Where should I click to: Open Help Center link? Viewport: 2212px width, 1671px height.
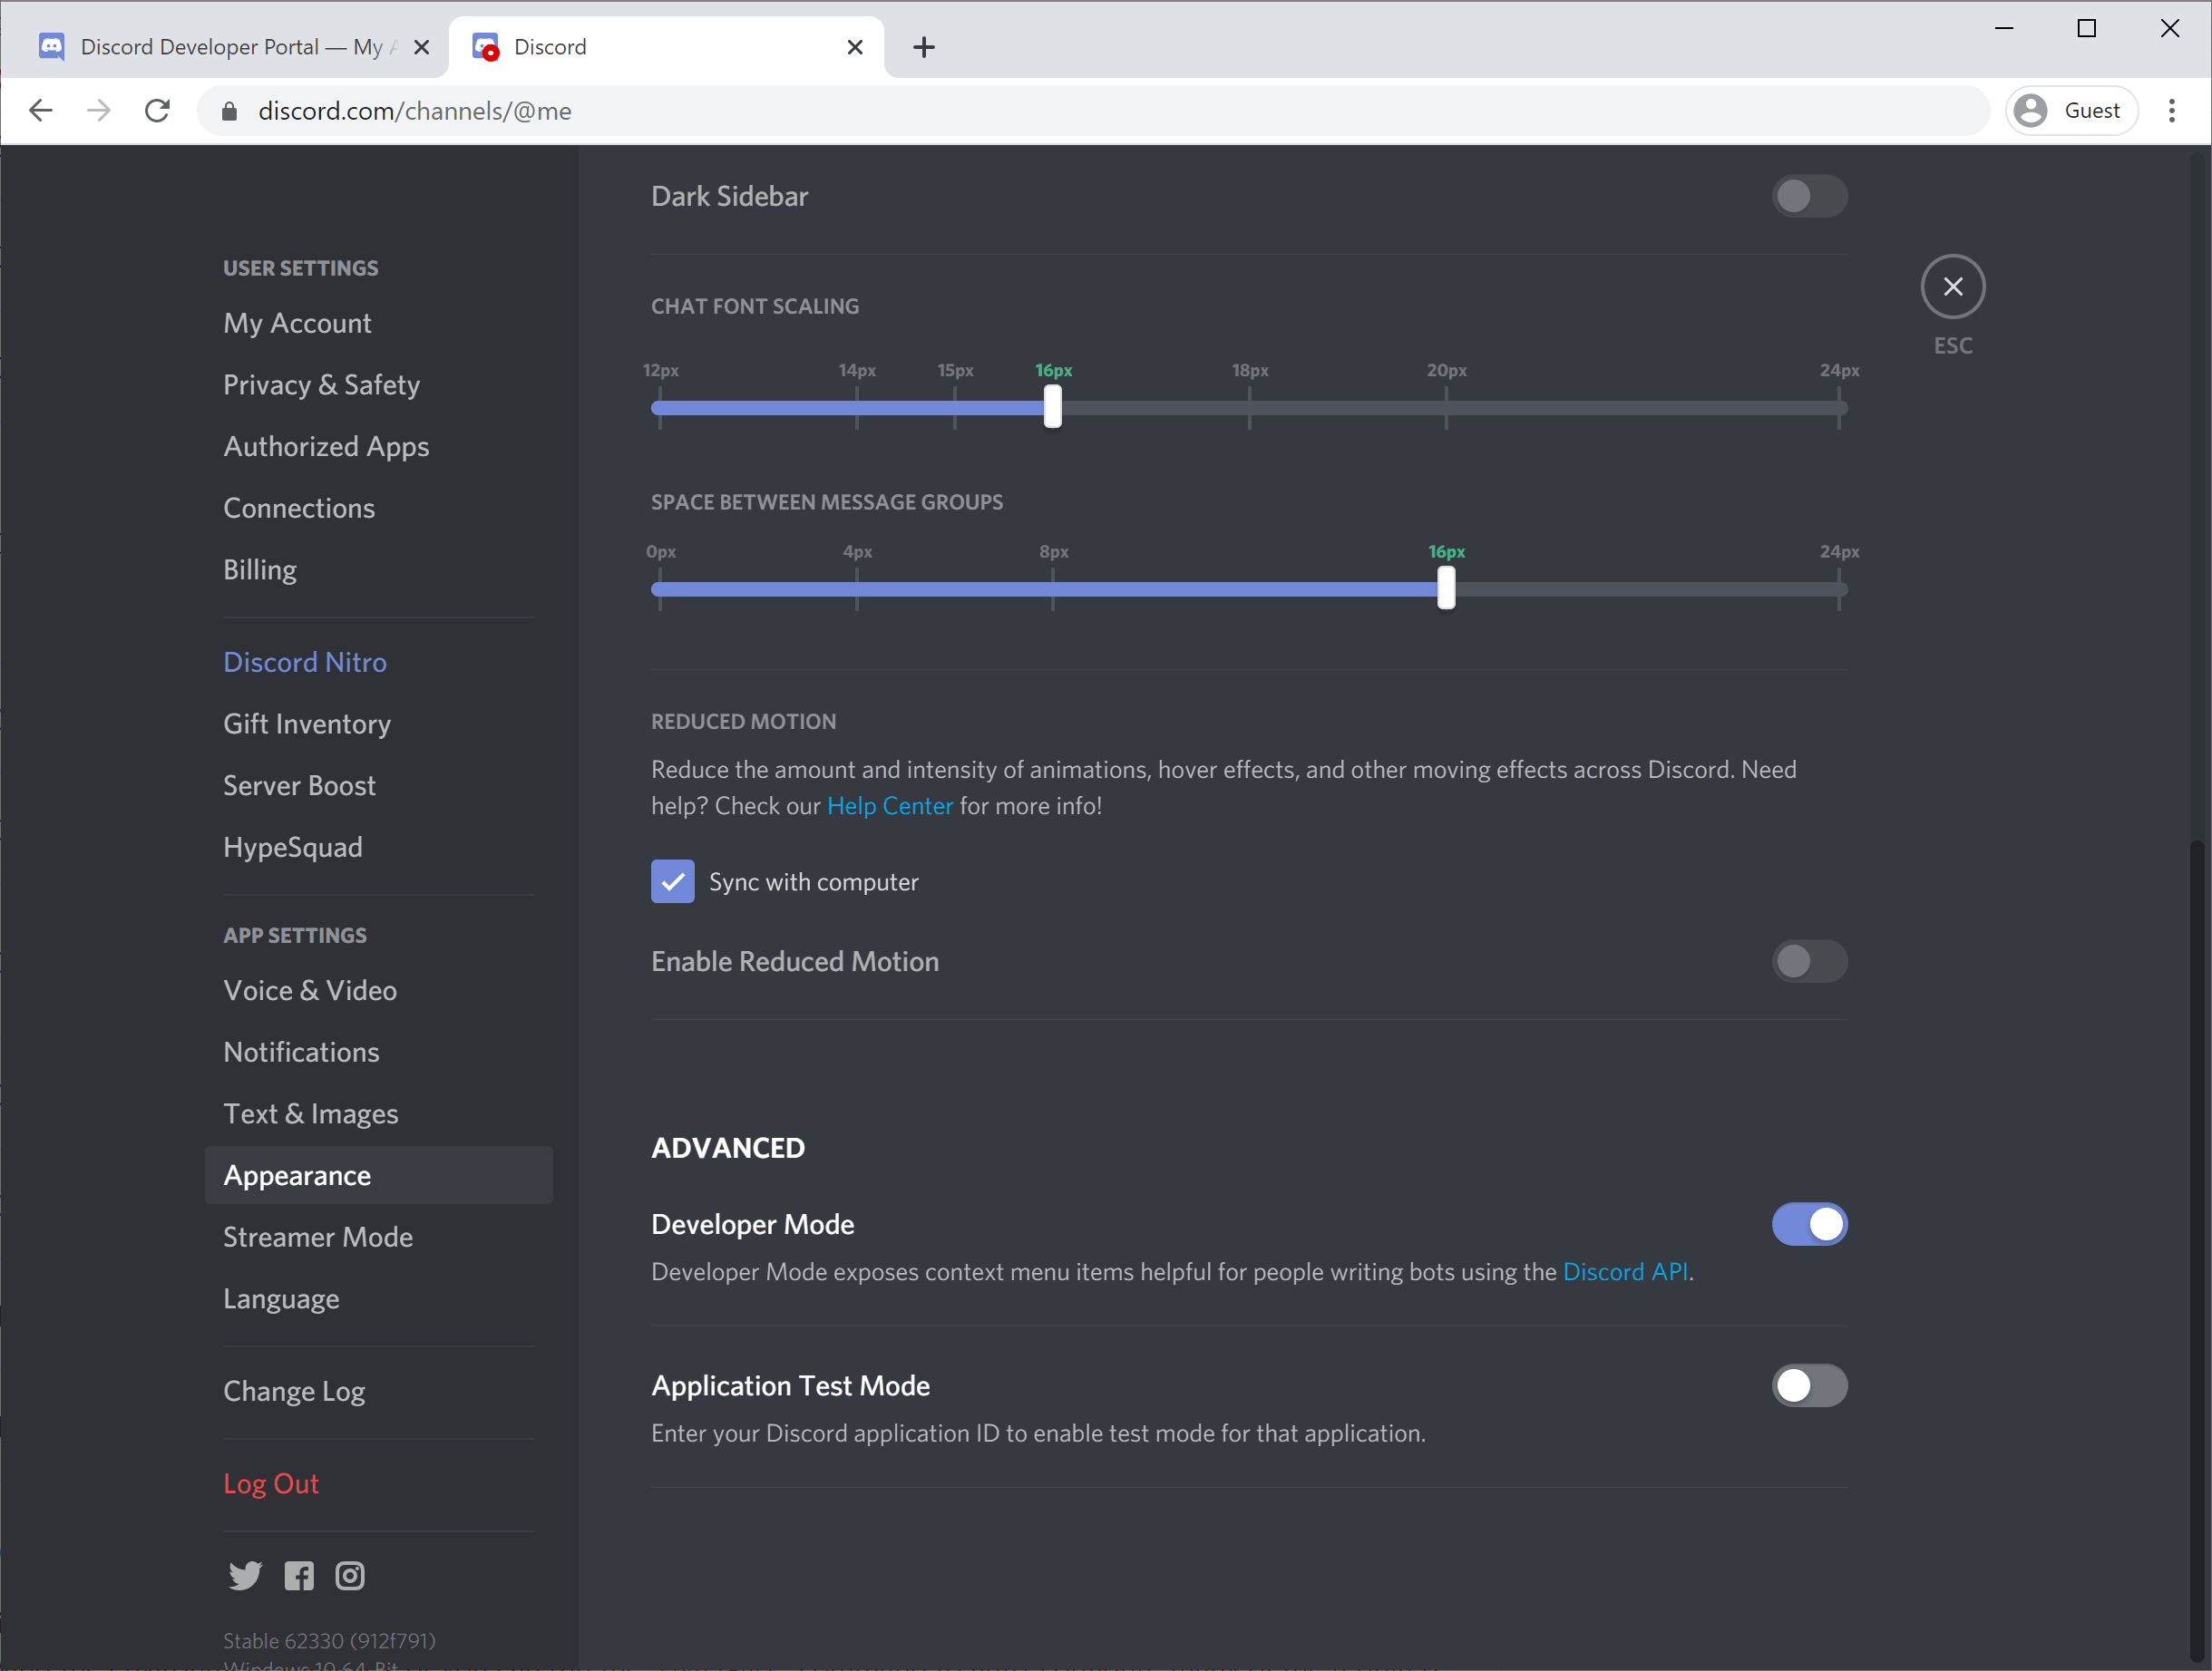point(888,806)
